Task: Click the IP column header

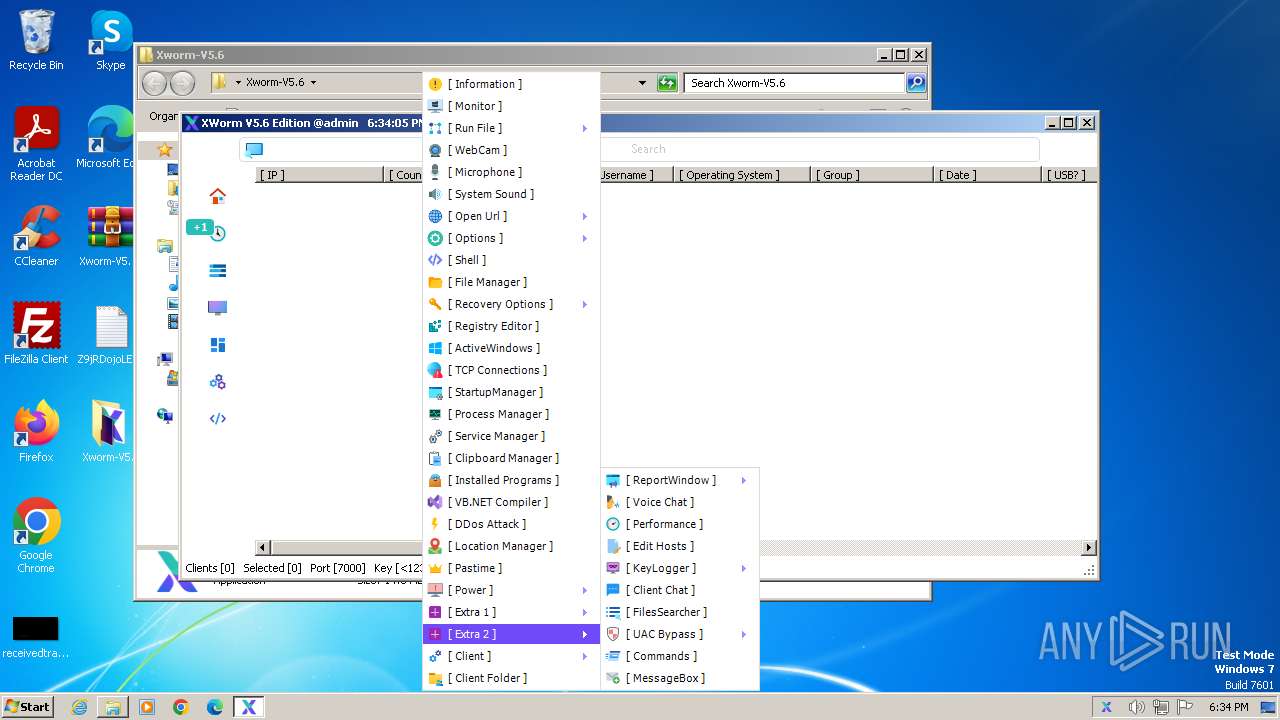Action: click(320, 175)
